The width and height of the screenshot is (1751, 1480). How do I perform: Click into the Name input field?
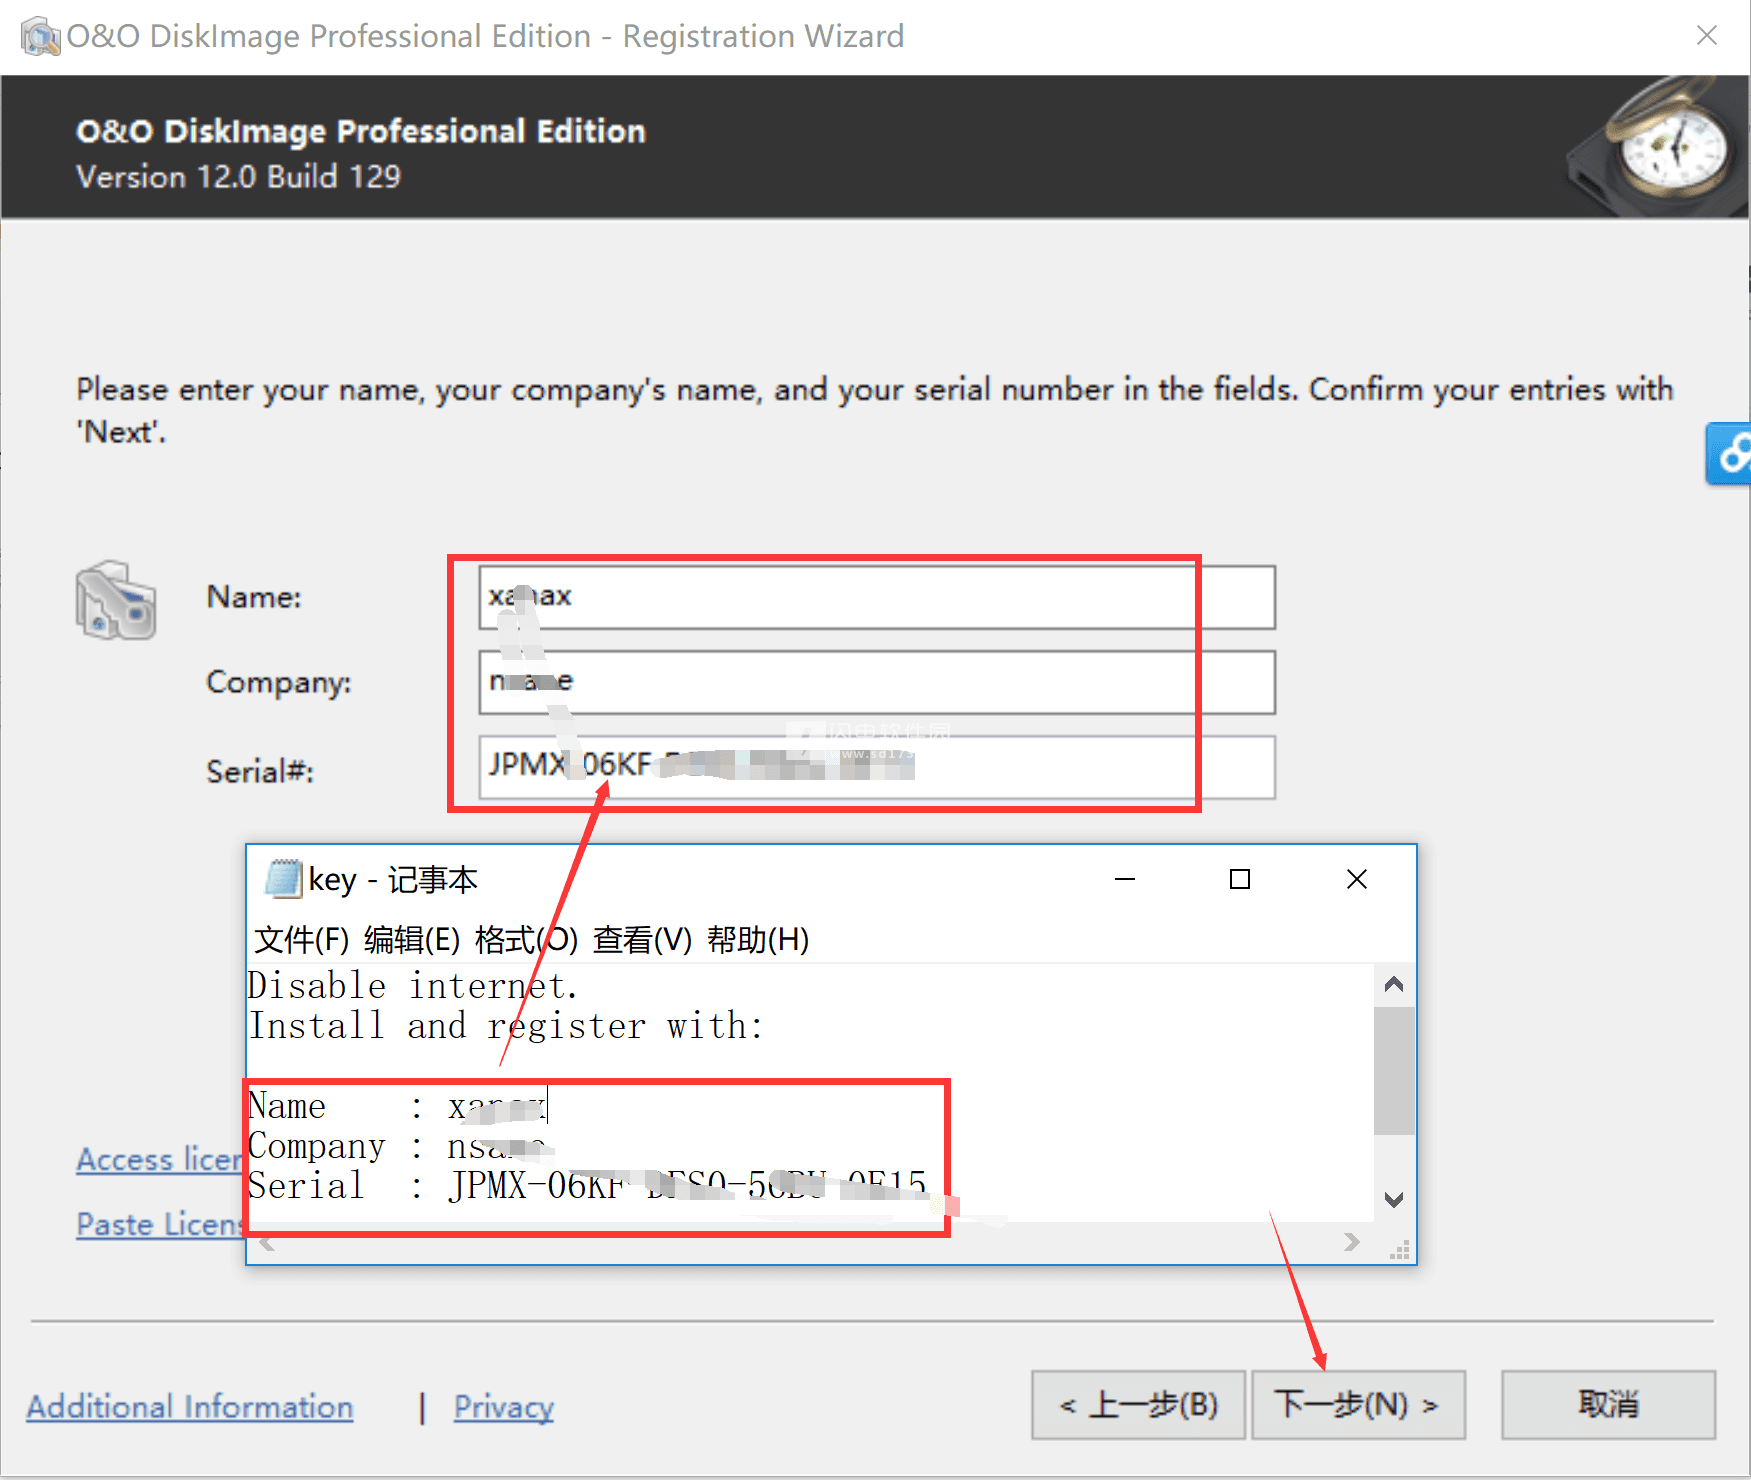coord(877,597)
